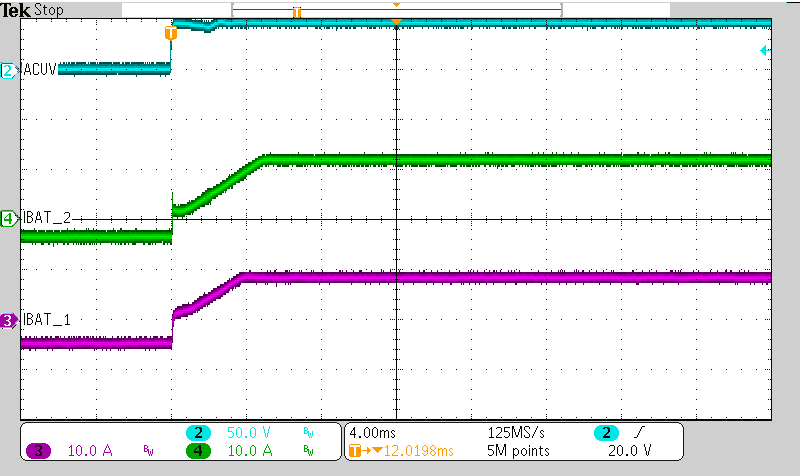
Task: Select the cyan channel 2 badge in readout
Action: click(198, 433)
